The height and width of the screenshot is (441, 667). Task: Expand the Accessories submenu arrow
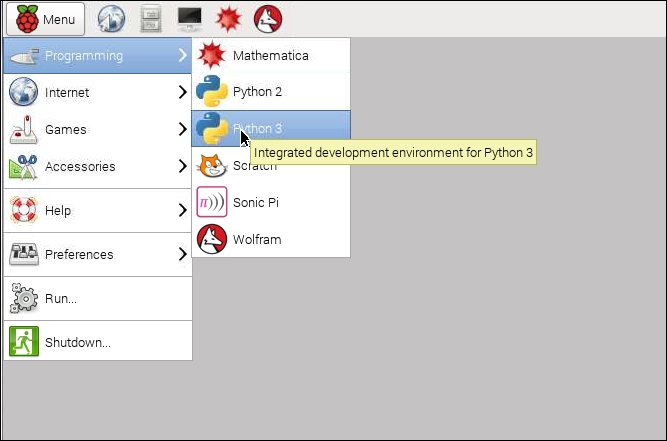coord(182,166)
